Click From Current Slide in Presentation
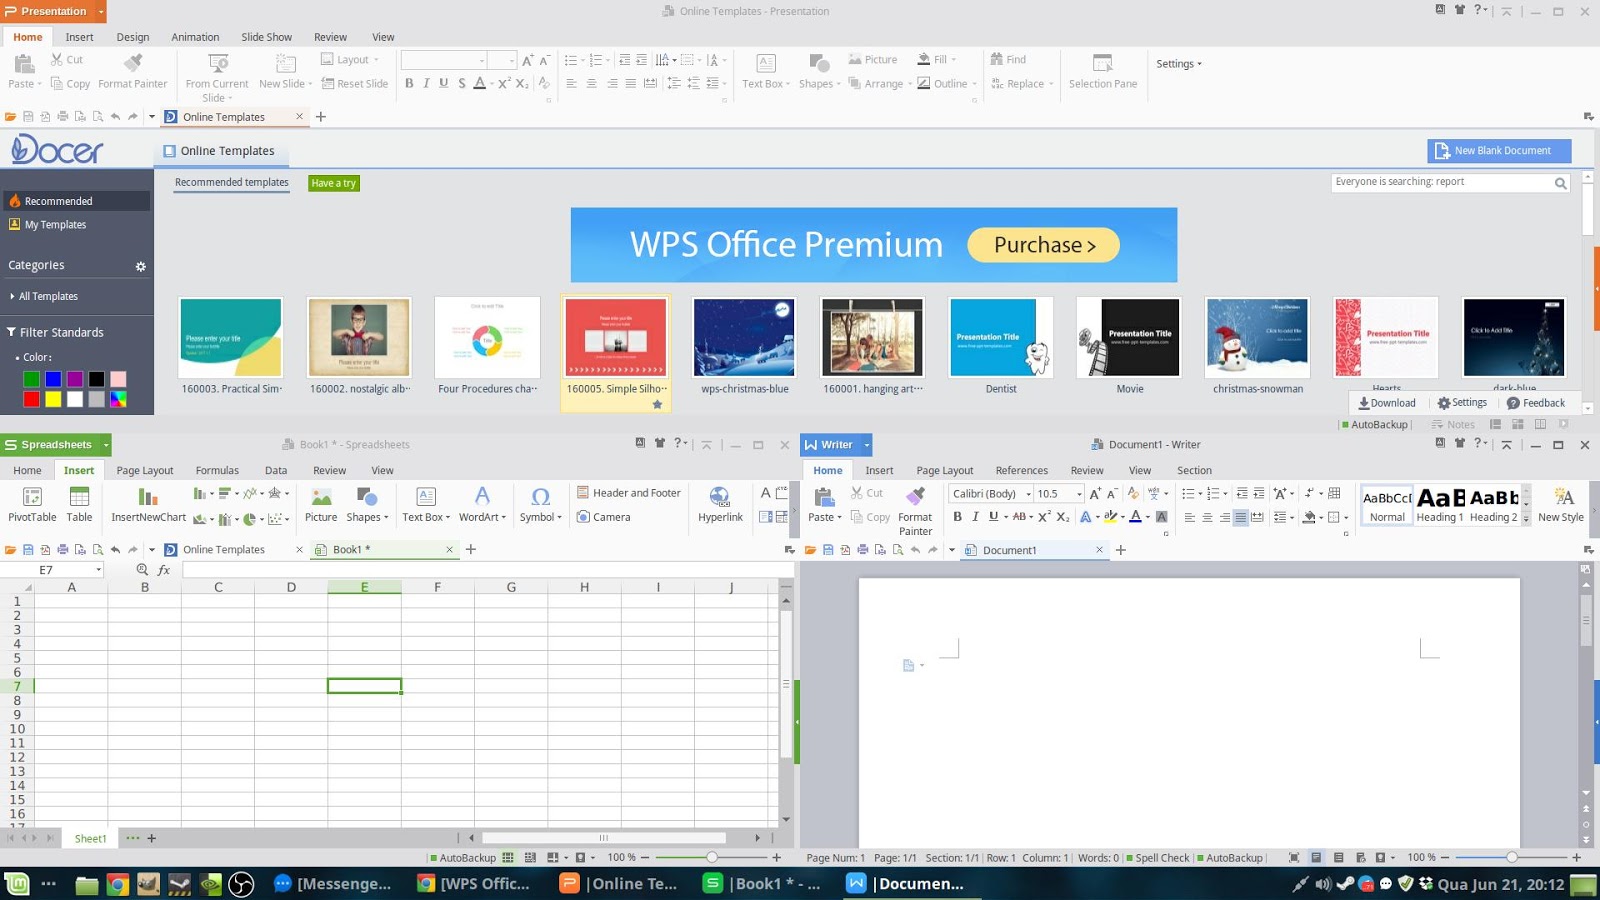Screen dimensions: 1600x900 point(217,77)
